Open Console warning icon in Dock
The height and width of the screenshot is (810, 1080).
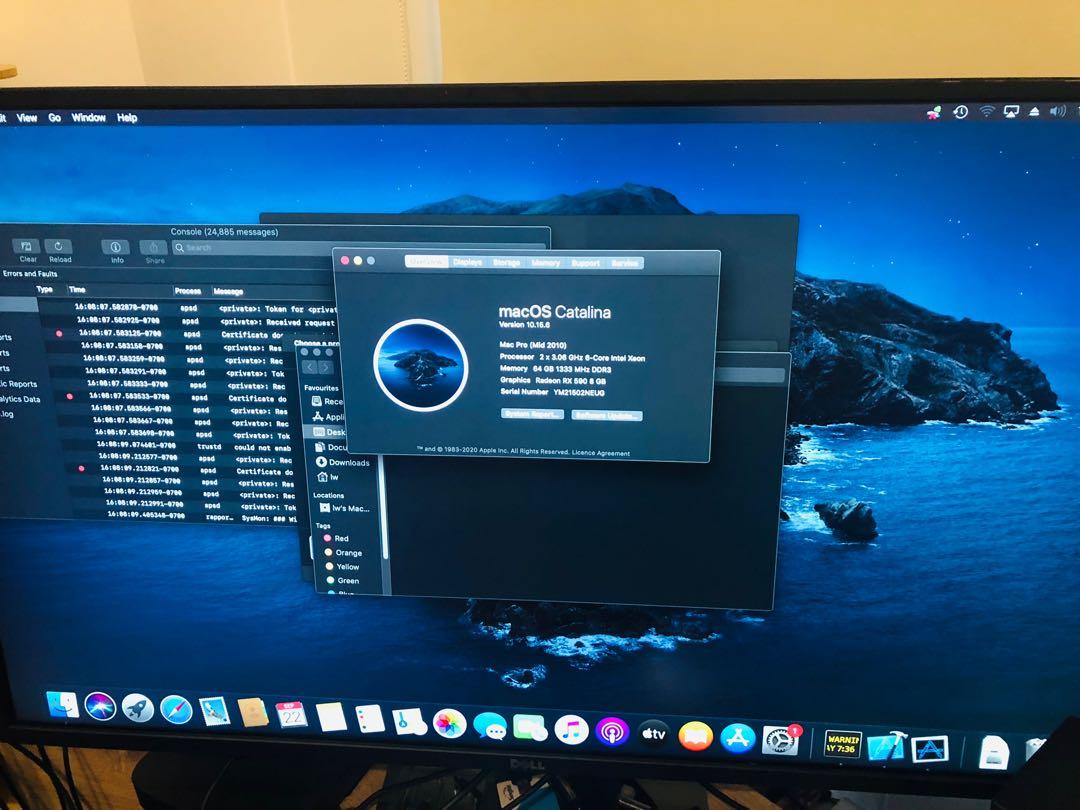point(842,744)
